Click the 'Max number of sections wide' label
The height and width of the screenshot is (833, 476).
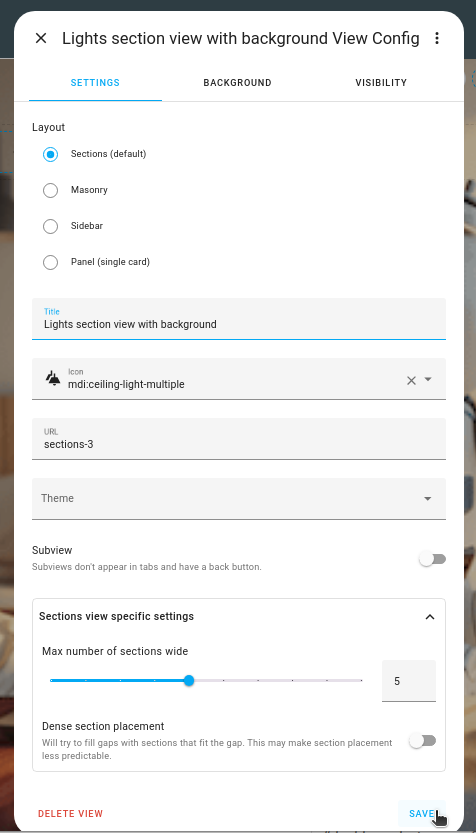click(x=115, y=651)
